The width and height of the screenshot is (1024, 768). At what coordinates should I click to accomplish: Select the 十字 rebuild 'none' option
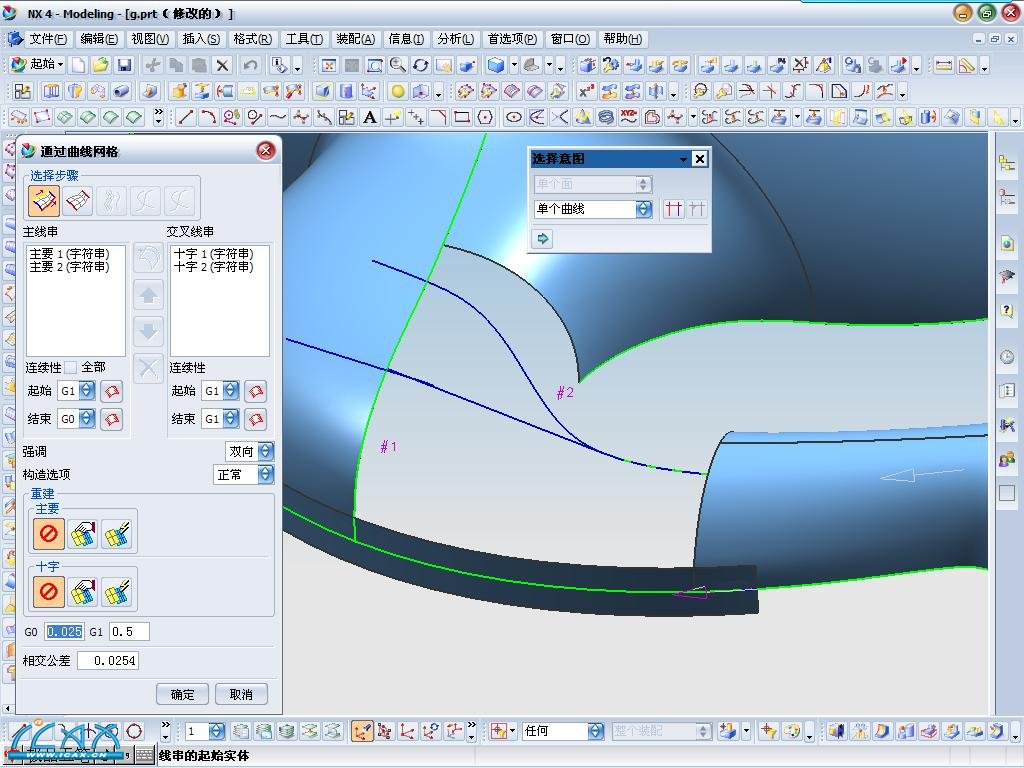[48, 592]
